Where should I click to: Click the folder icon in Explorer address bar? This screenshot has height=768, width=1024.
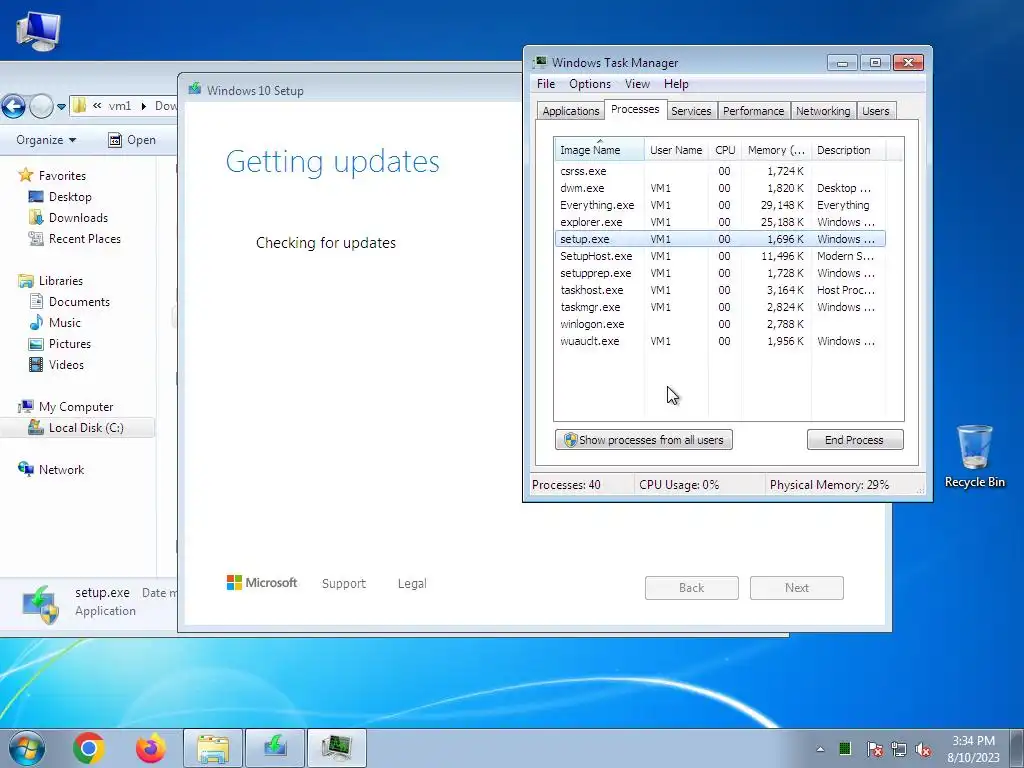click(x=80, y=105)
